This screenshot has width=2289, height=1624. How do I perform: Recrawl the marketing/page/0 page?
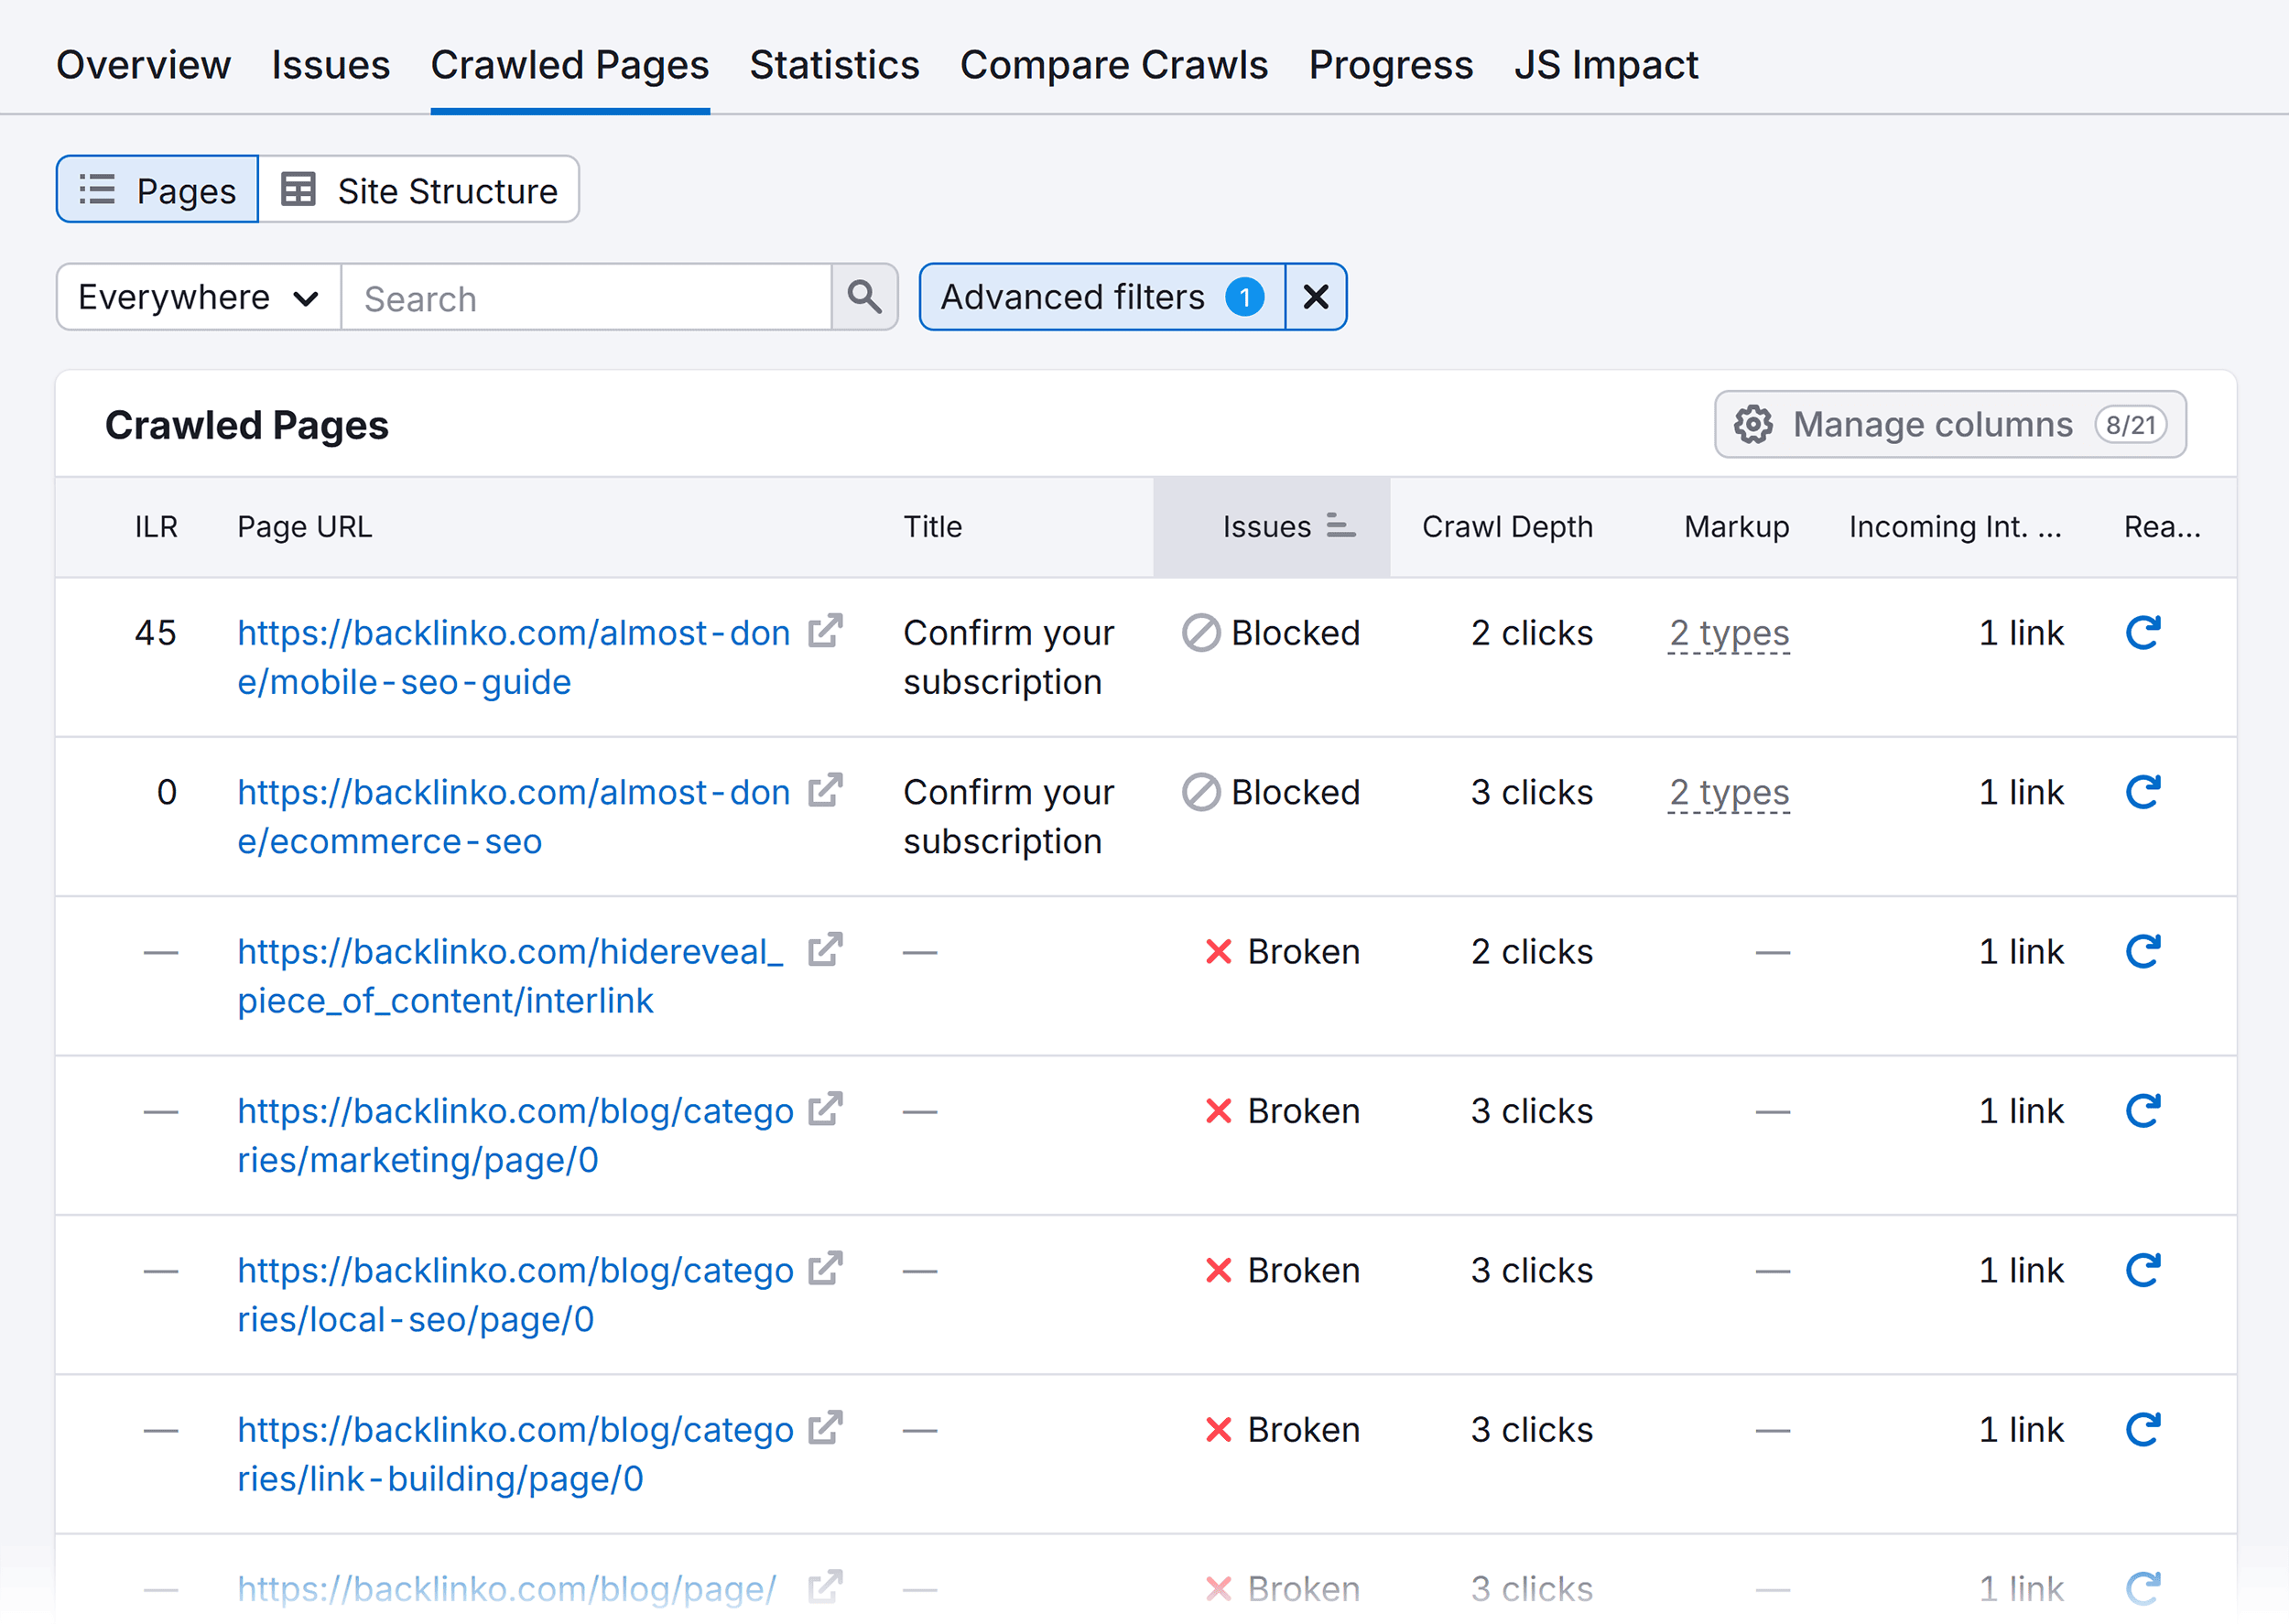tap(2143, 1110)
